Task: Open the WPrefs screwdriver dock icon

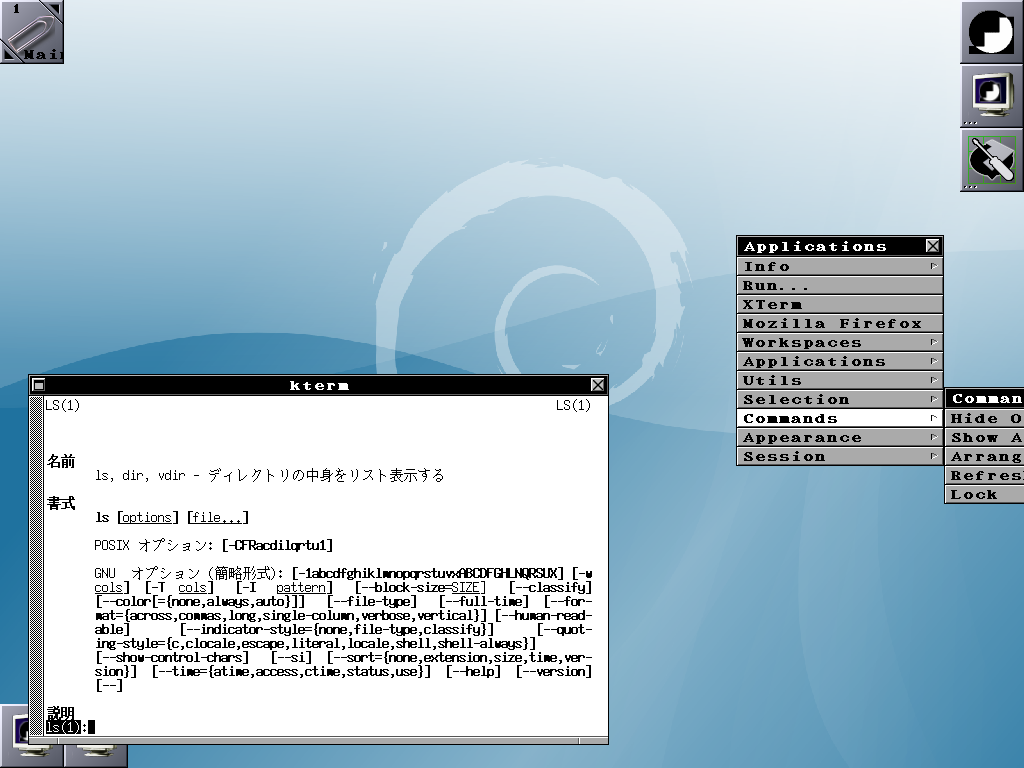Action: tap(991, 159)
